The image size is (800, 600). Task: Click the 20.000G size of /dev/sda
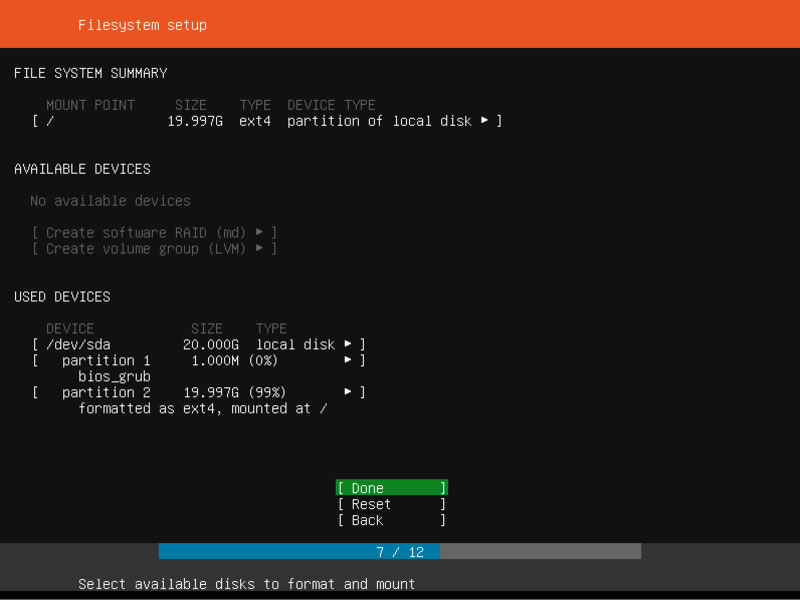click(211, 344)
